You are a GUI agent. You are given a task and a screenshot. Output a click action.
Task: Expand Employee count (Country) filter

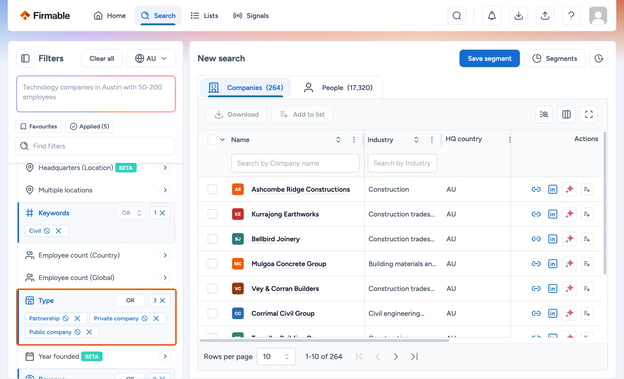(x=165, y=255)
